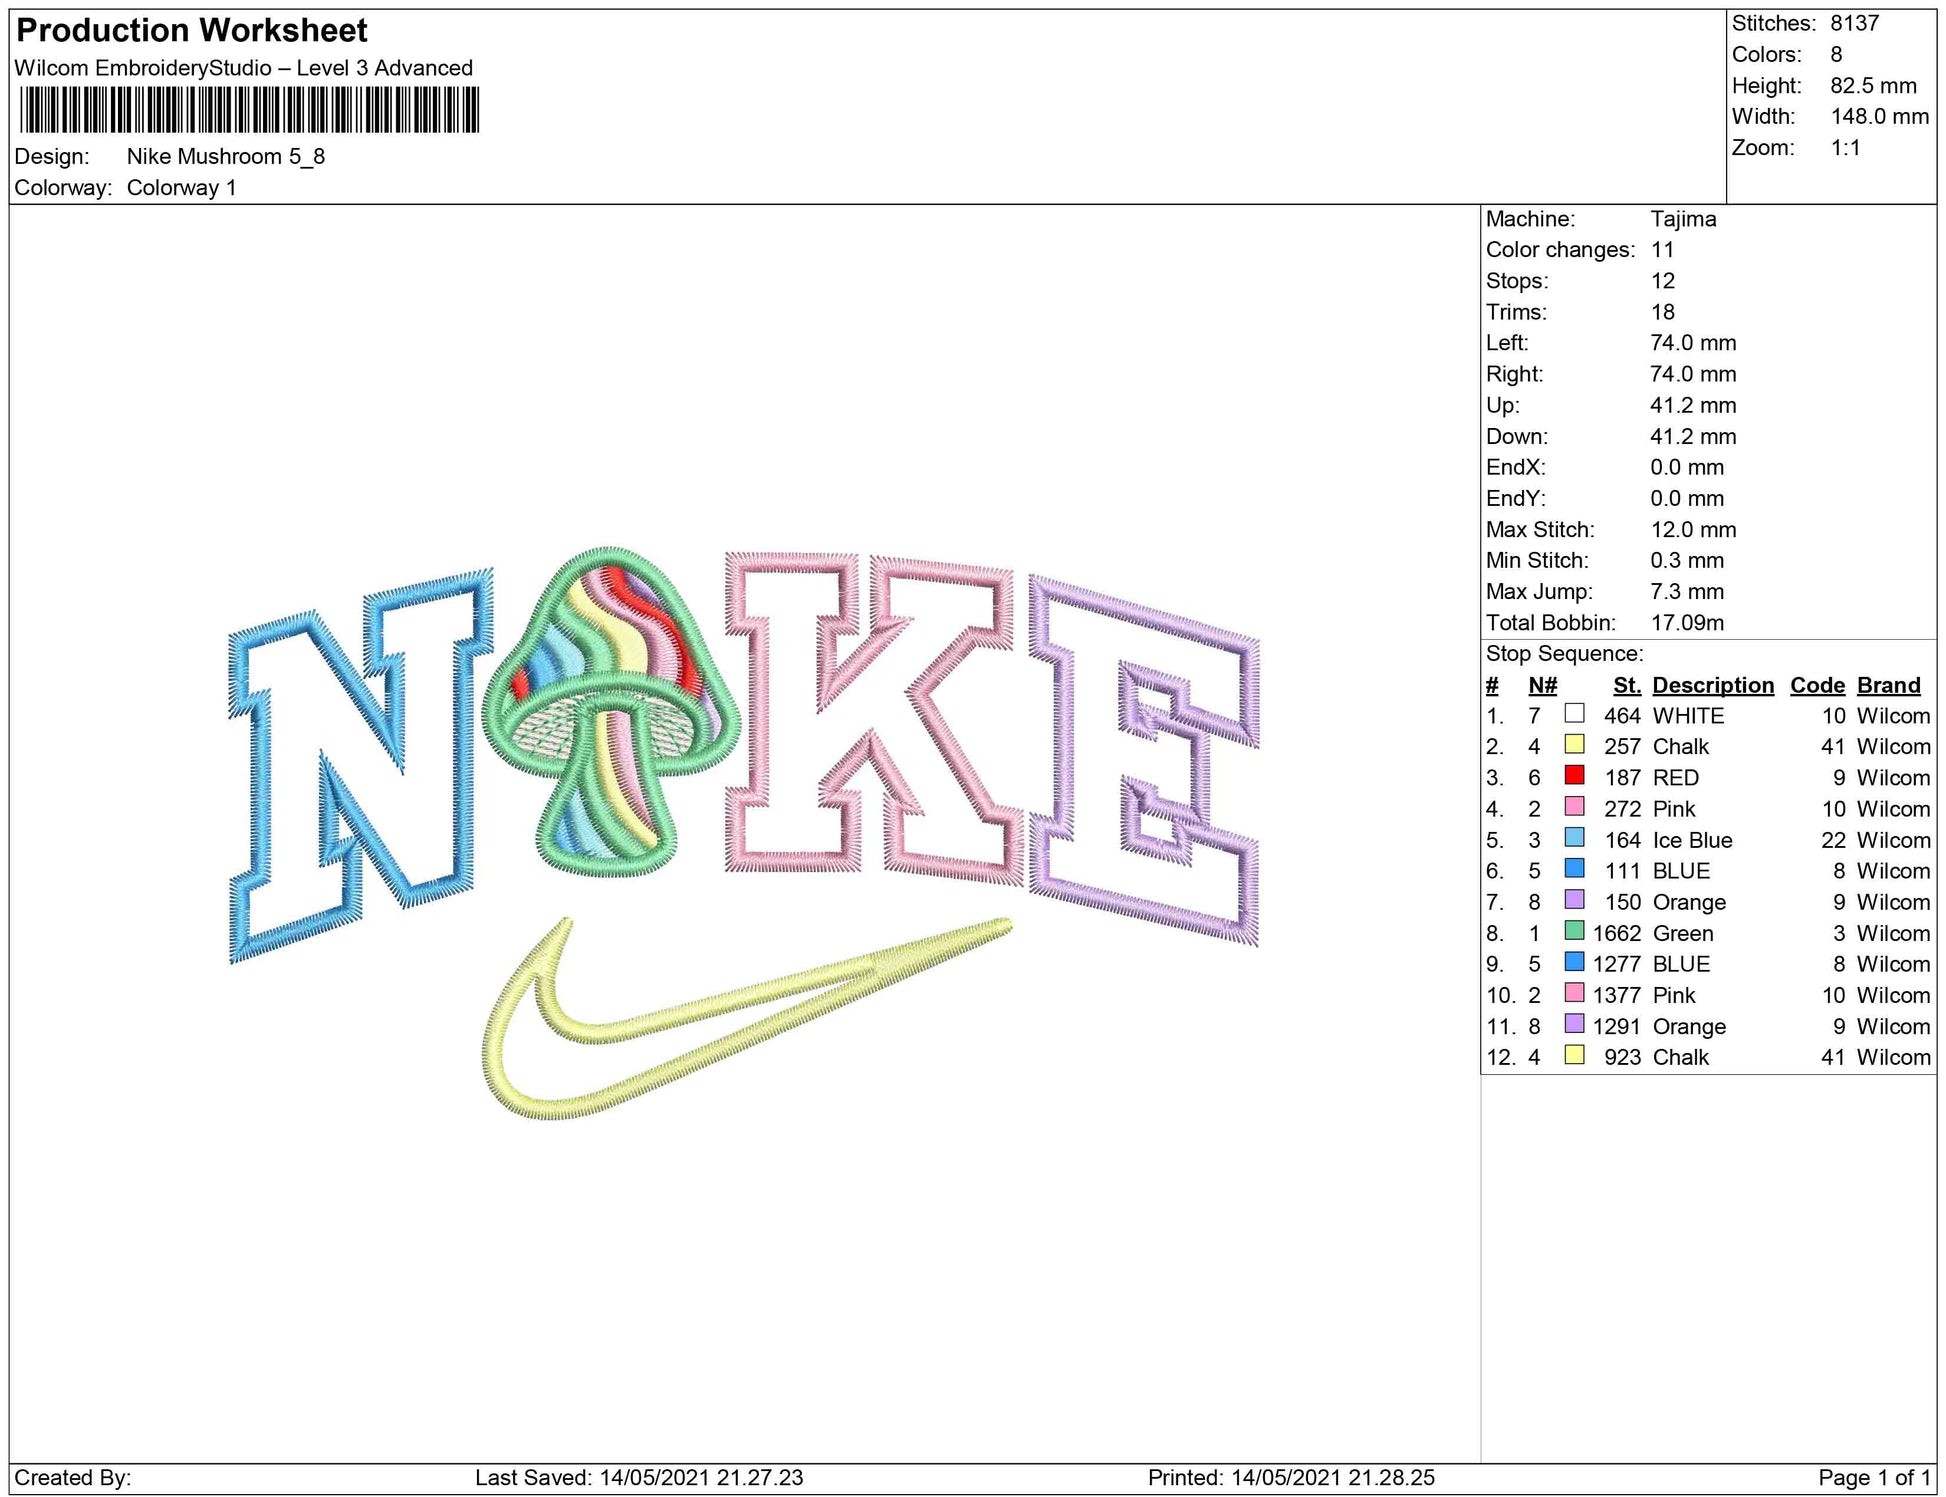
Task: Click the N# column header
Action: (x=1542, y=685)
